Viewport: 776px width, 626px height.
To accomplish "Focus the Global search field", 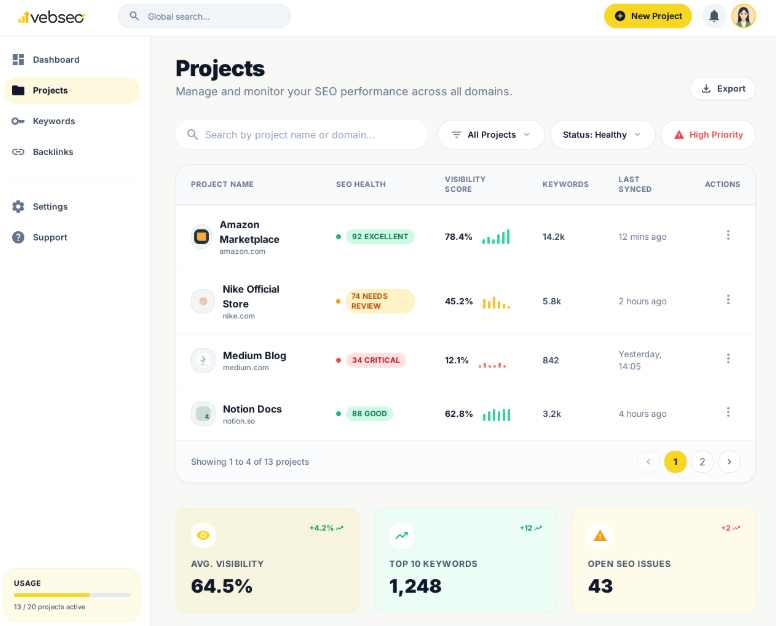I will [x=204, y=16].
